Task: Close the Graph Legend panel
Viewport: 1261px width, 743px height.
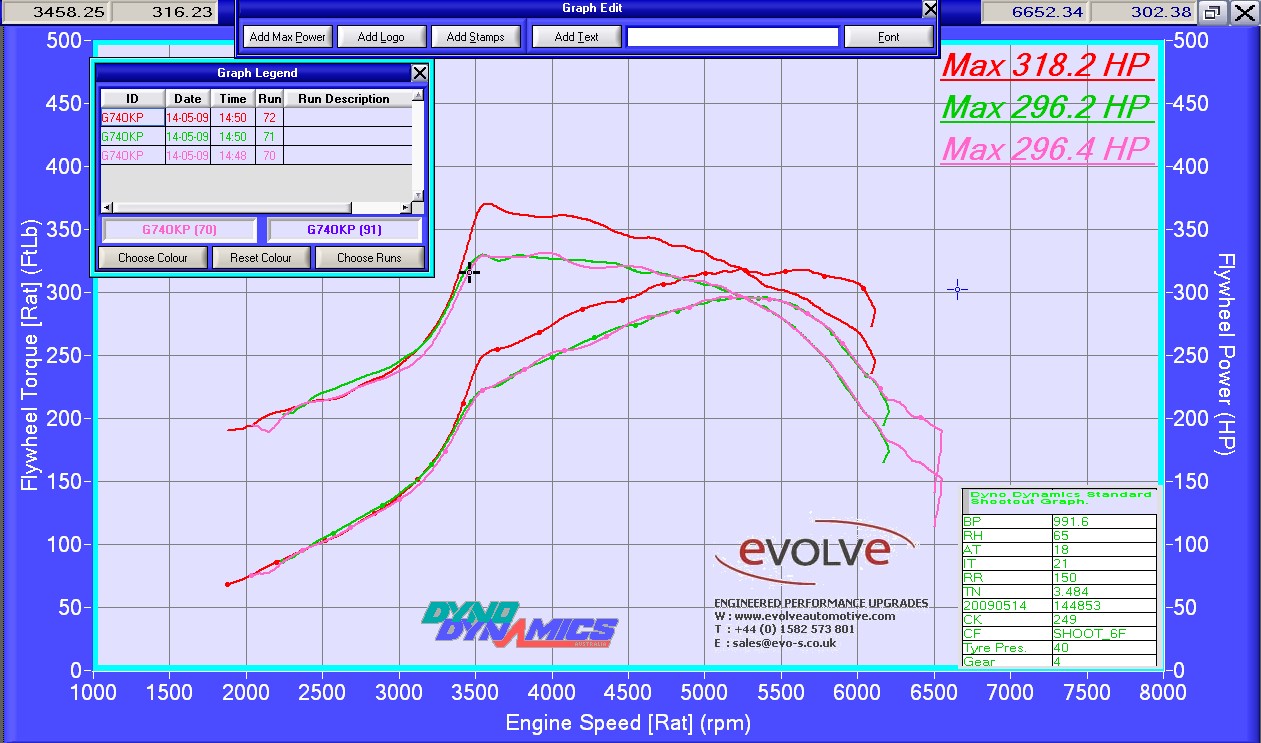Action: click(420, 73)
